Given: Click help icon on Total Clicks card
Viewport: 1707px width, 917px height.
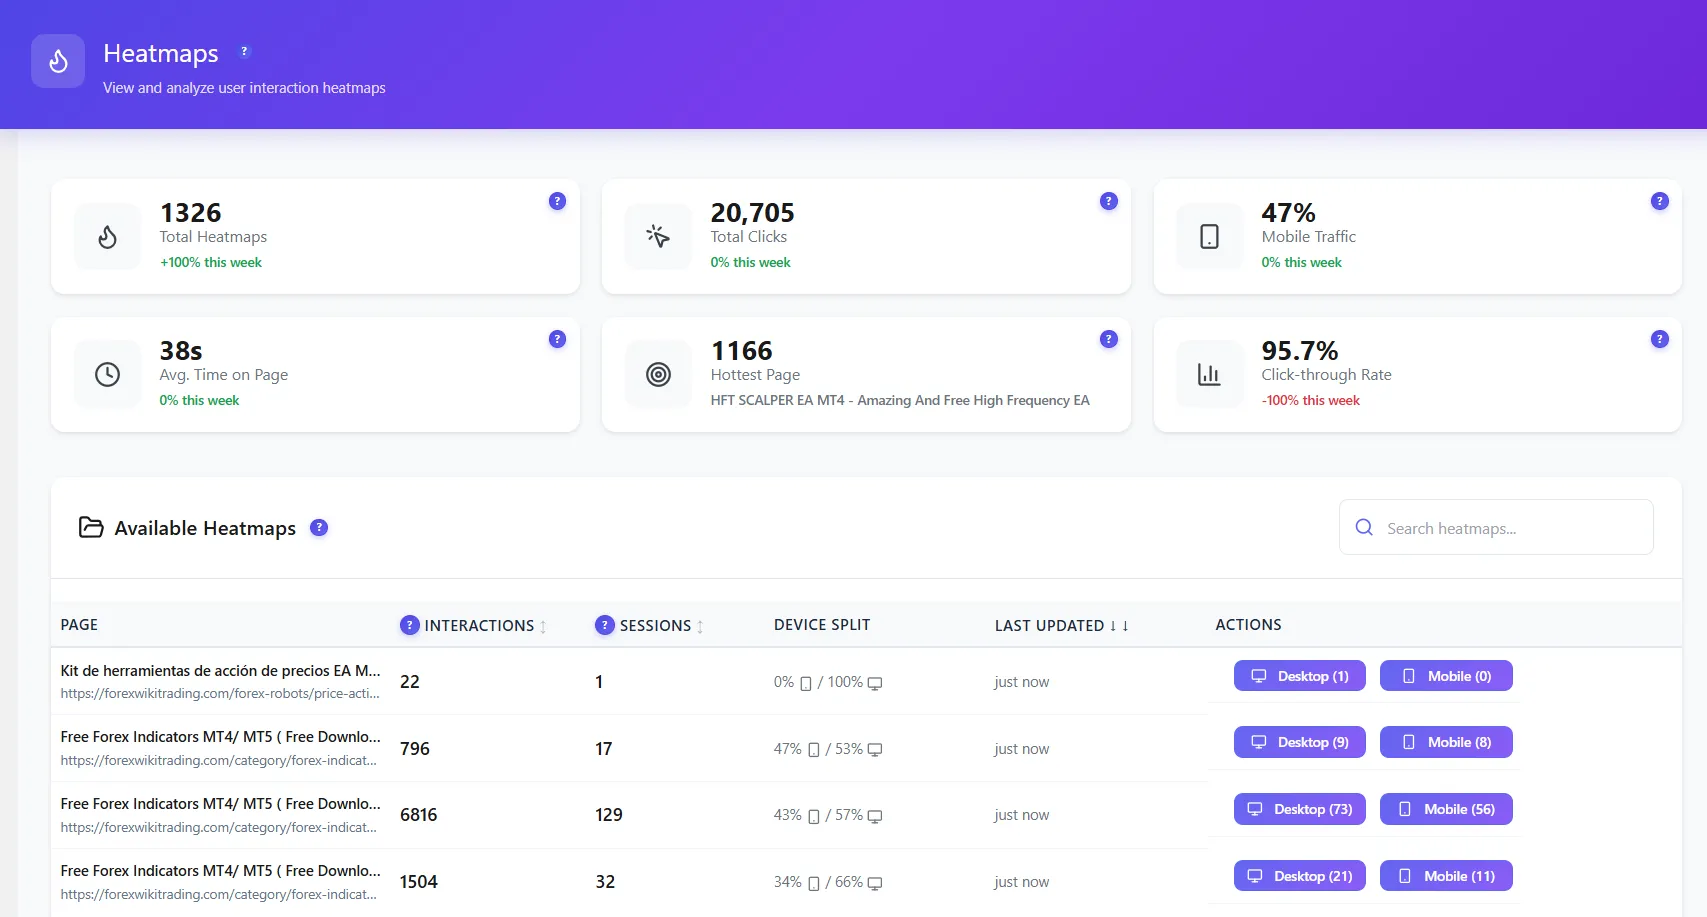Looking at the screenshot, I should (1108, 201).
